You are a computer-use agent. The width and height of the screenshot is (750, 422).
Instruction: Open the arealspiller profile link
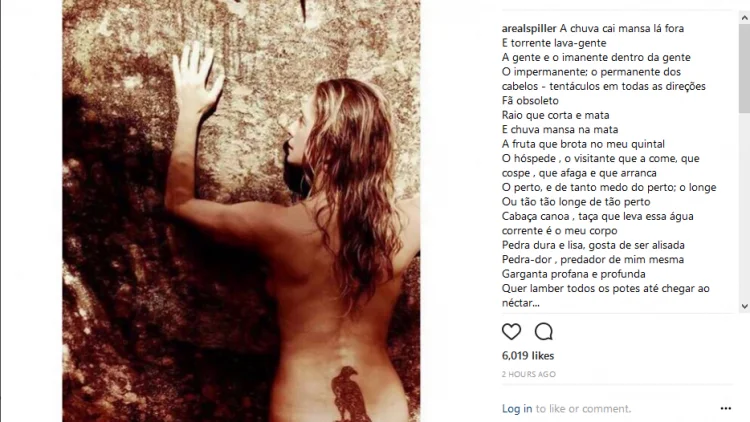coord(529,28)
